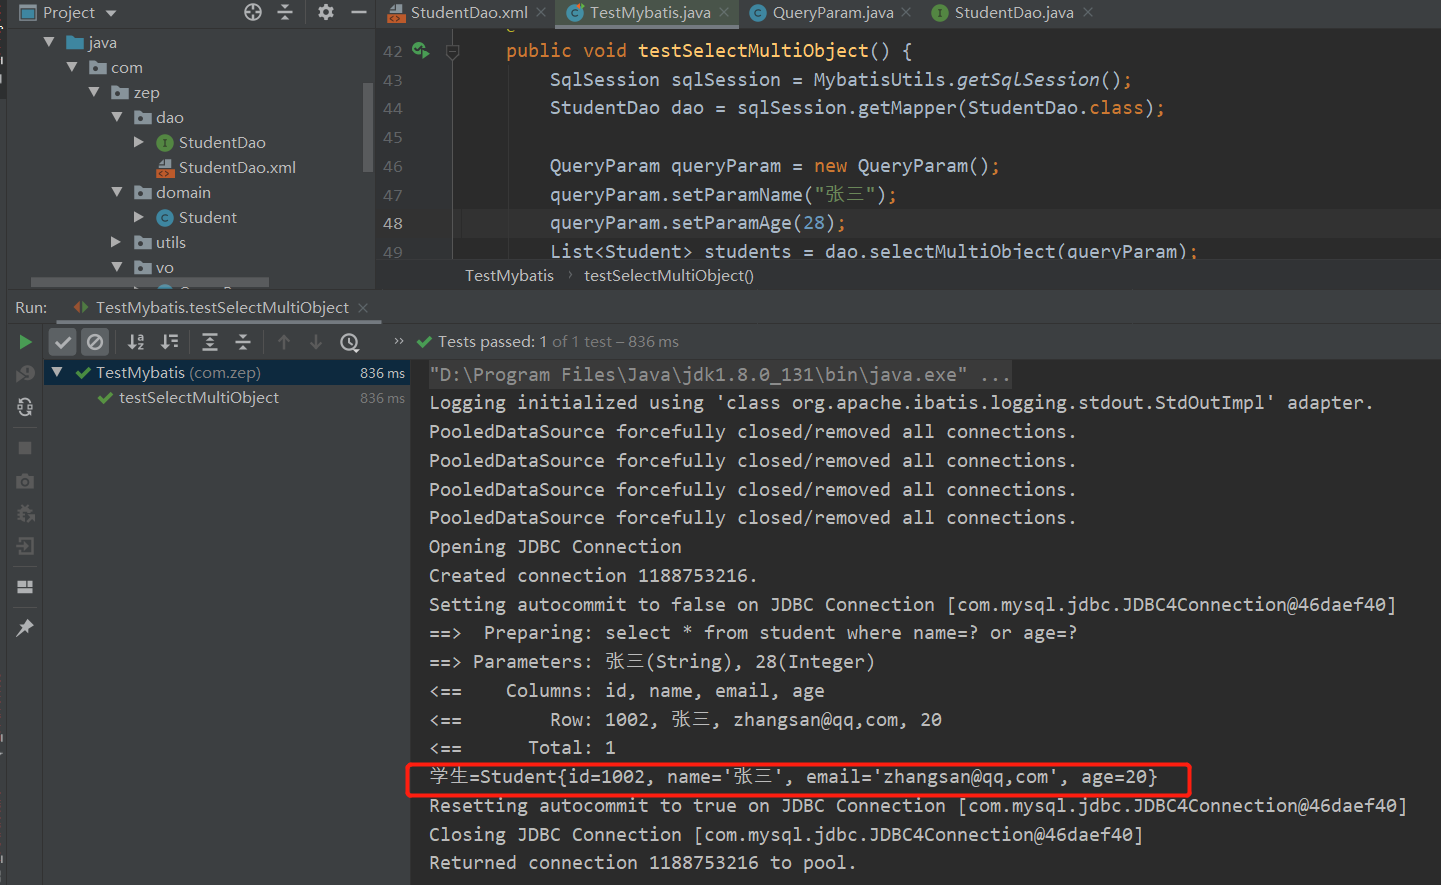This screenshot has height=885, width=1441.
Task: Expand the utils package
Action: point(116,242)
